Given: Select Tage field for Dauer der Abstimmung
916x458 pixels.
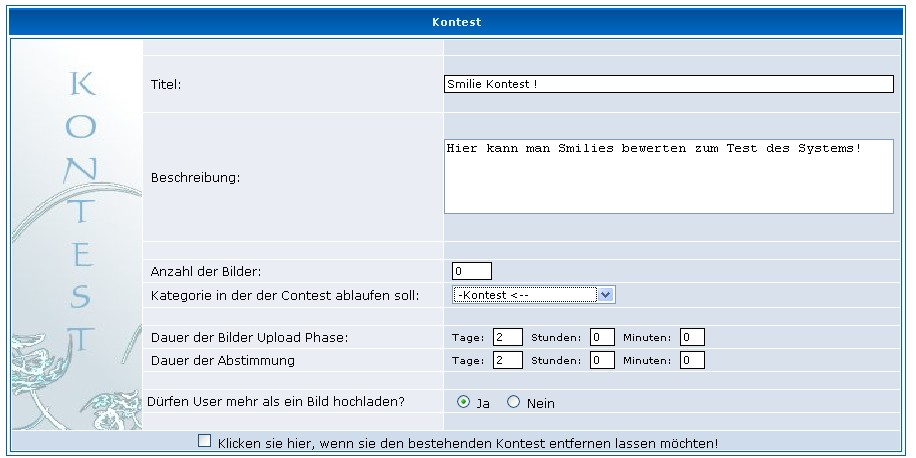Looking at the screenshot, I should (x=507, y=360).
